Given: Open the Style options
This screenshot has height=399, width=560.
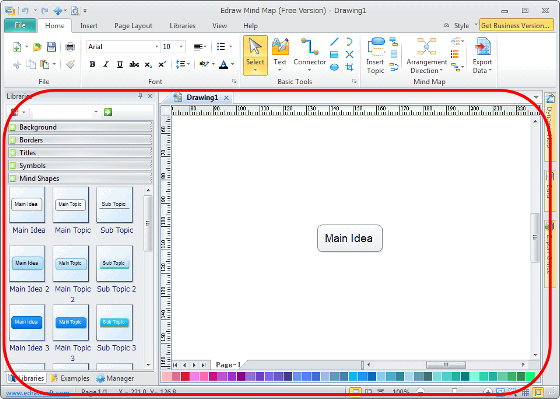Looking at the screenshot, I should 461,26.
